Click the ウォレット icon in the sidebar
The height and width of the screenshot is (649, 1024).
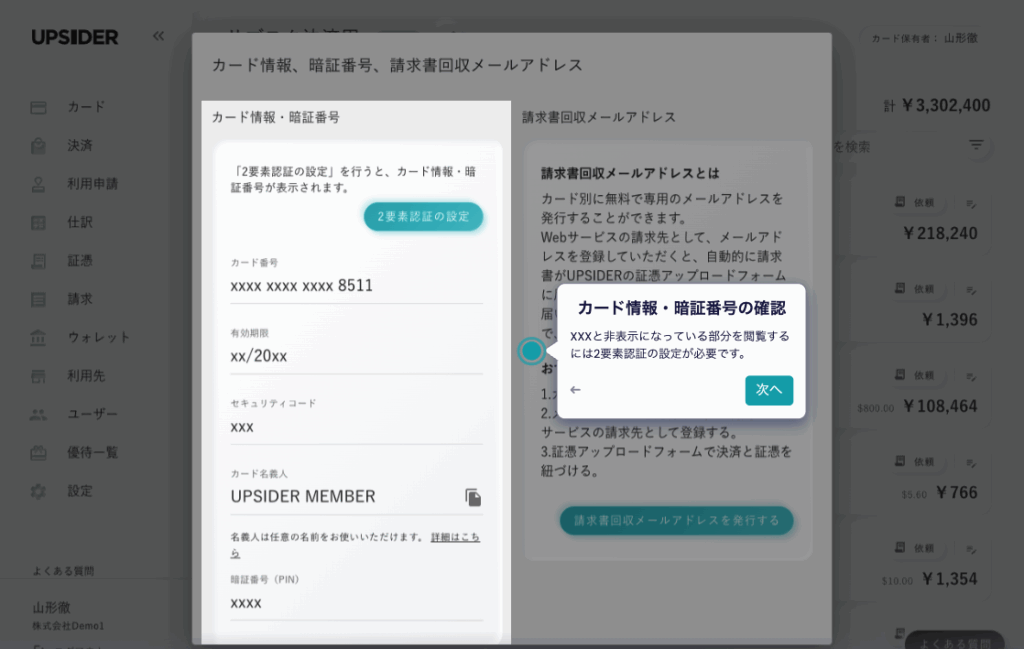39,337
